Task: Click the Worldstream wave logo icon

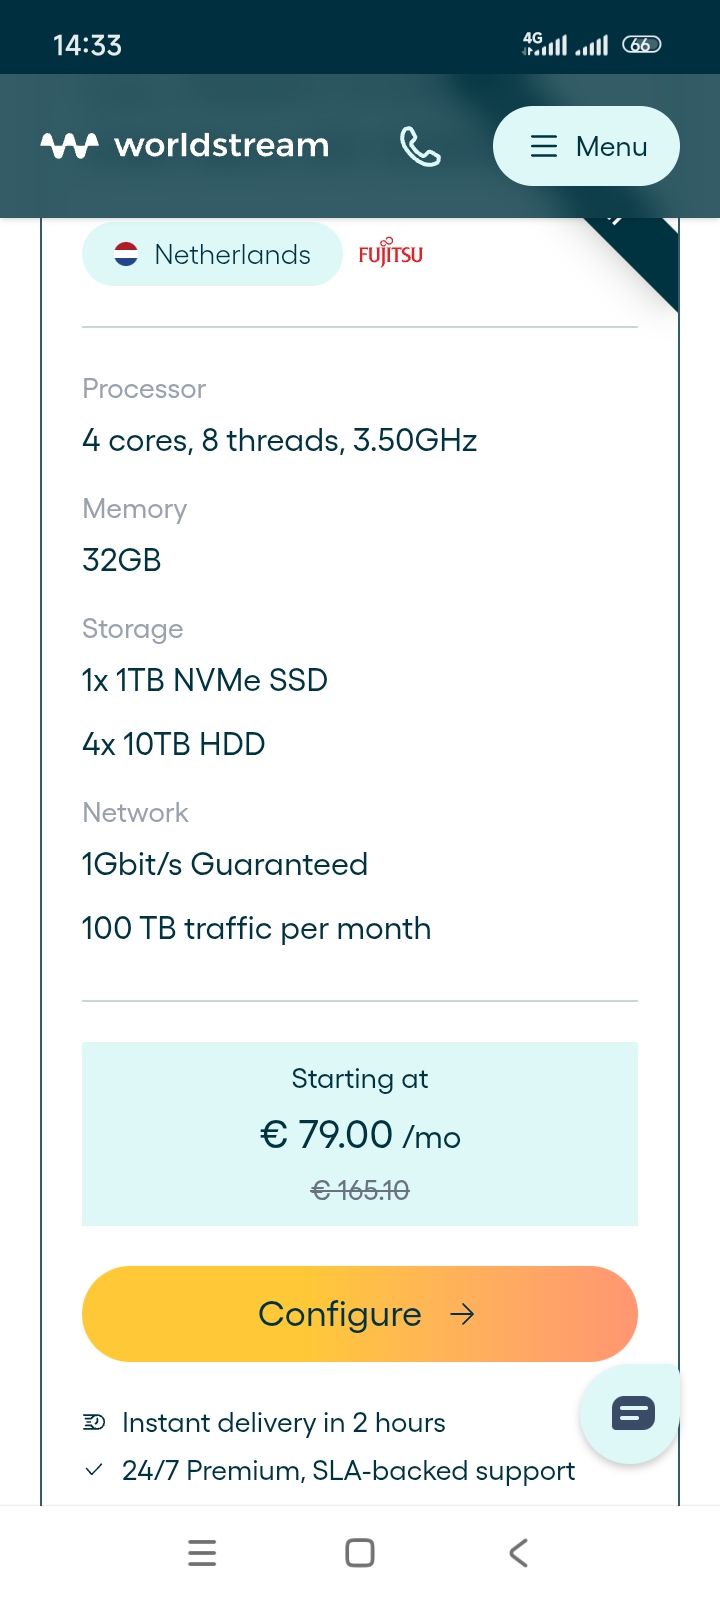Action: (x=69, y=146)
